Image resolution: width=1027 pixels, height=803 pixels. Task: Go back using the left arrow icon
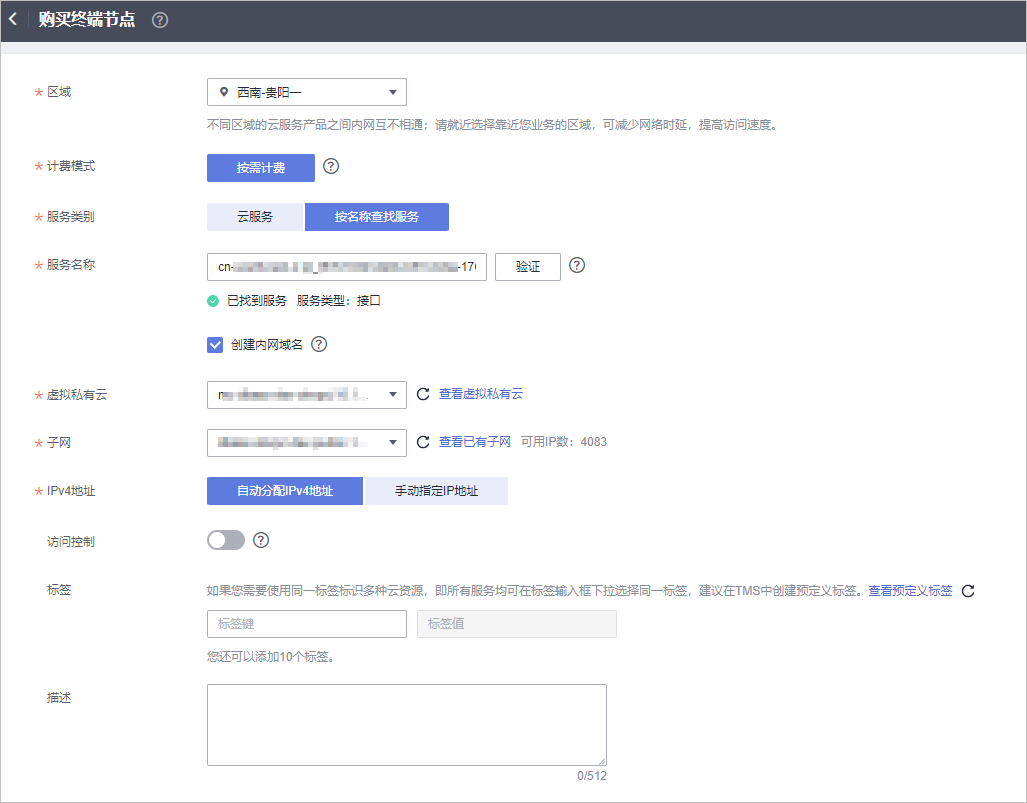pos(13,20)
